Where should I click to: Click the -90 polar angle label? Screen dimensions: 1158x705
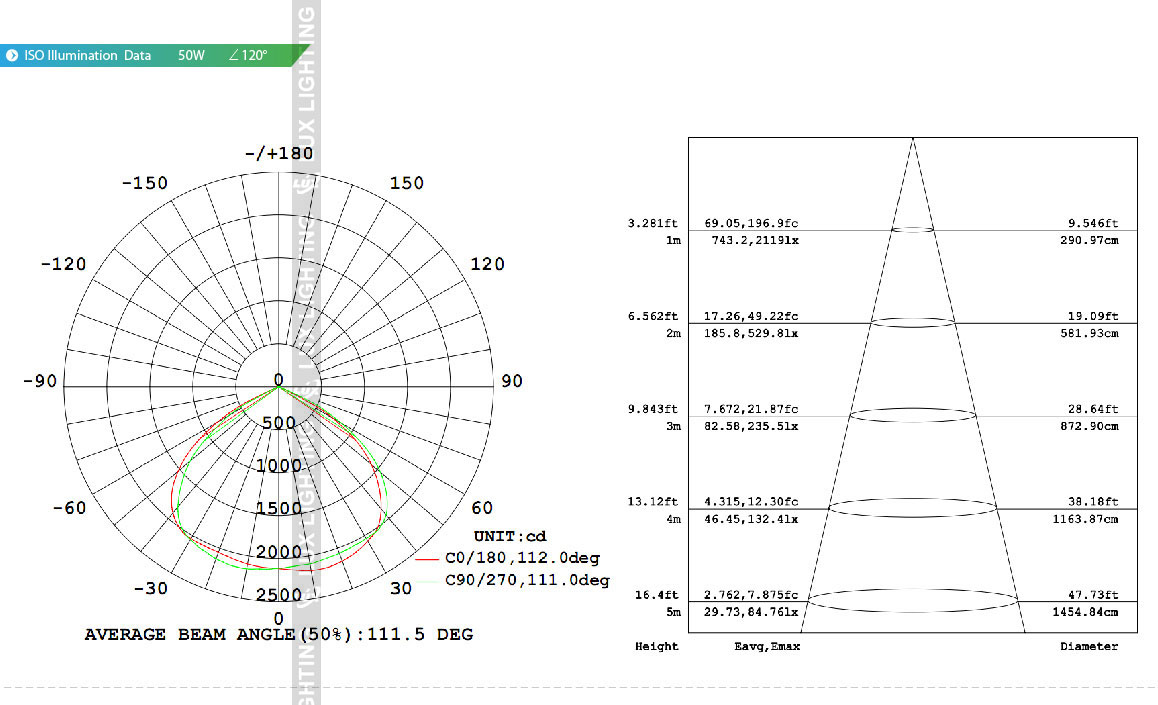tap(40, 381)
